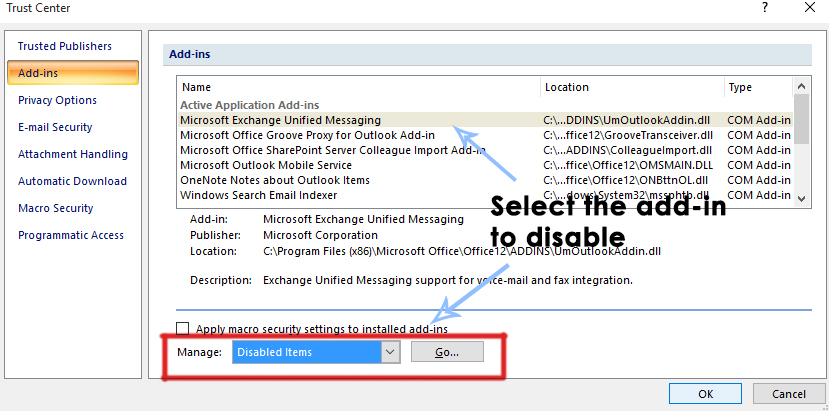This screenshot has width=829, height=411.
Task: Click the add-in list scroll down arrow
Action: click(801, 199)
